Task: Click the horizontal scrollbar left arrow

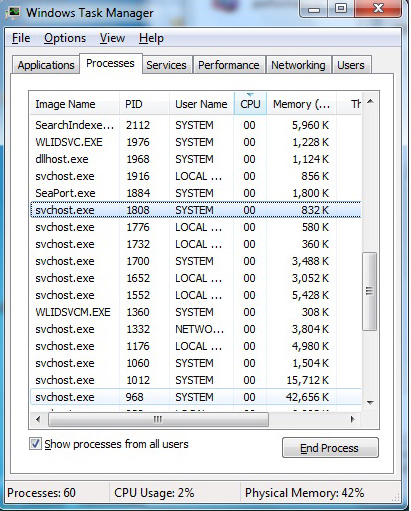Action: click(x=38, y=419)
